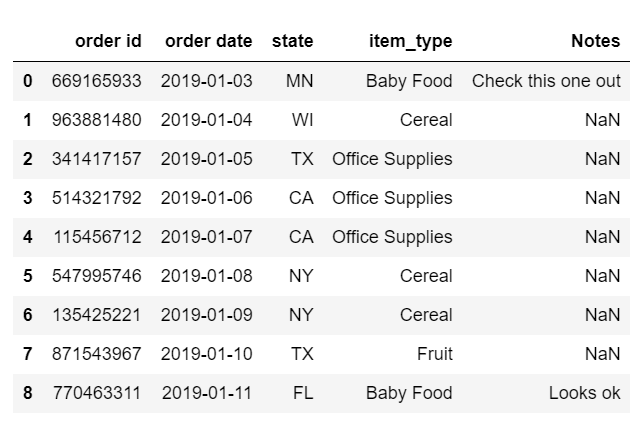The width and height of the screenshot is (641, 428).
Task: Click the 'order date' column header
Action: click(x=208, y=41)
